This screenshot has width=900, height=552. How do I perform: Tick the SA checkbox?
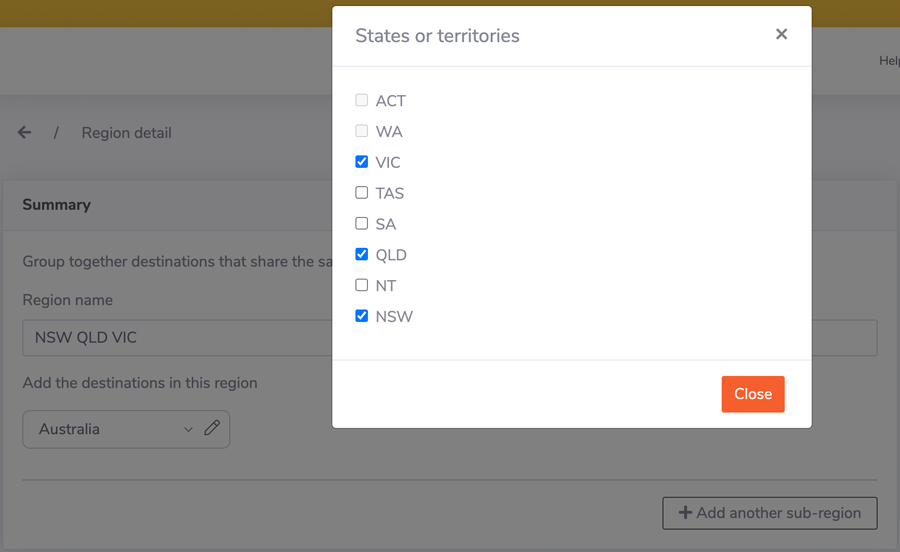(x=362, y=224)
